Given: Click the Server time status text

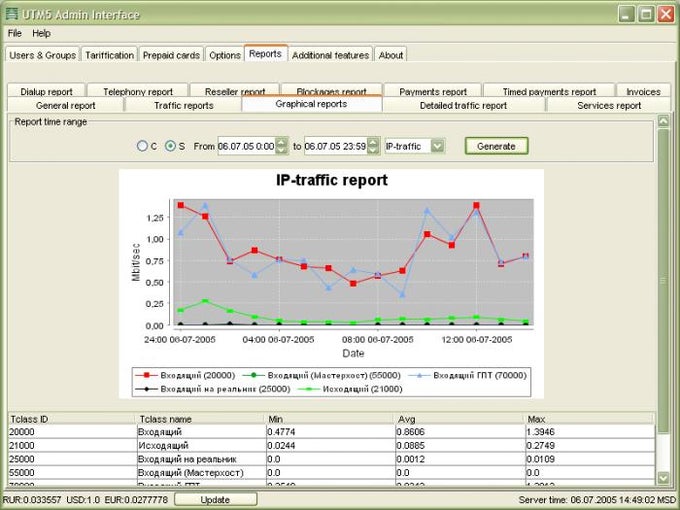Looking at the screenshot, I should [598, 500].
